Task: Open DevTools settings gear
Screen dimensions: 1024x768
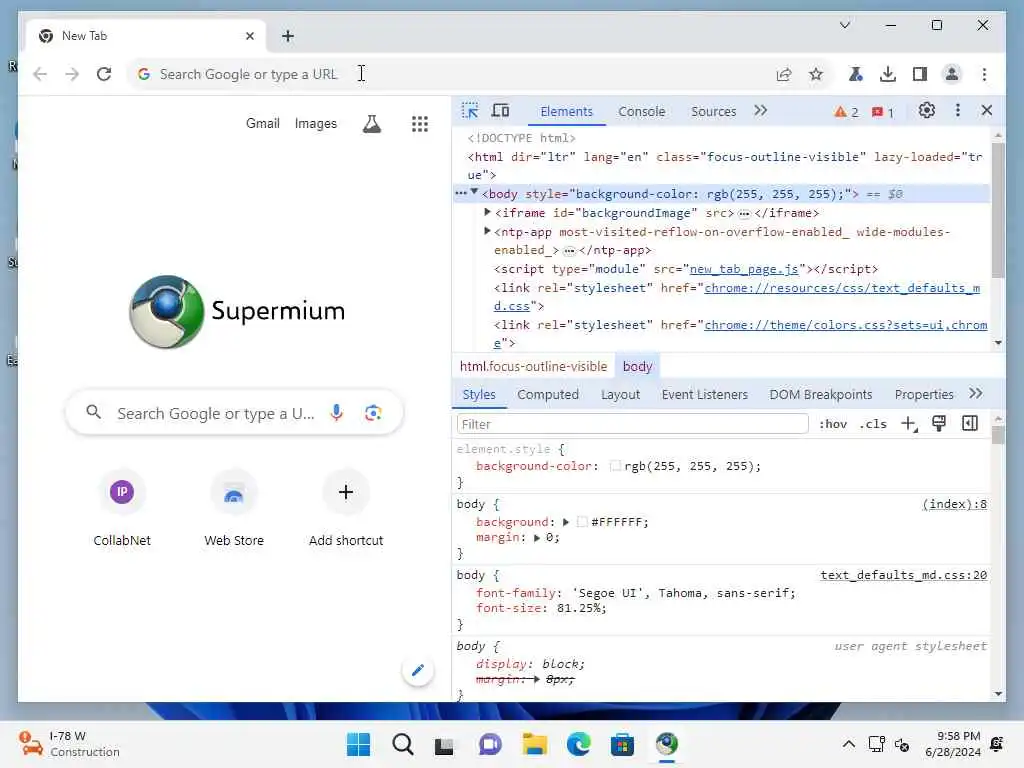Action: (x=926, y=110)
